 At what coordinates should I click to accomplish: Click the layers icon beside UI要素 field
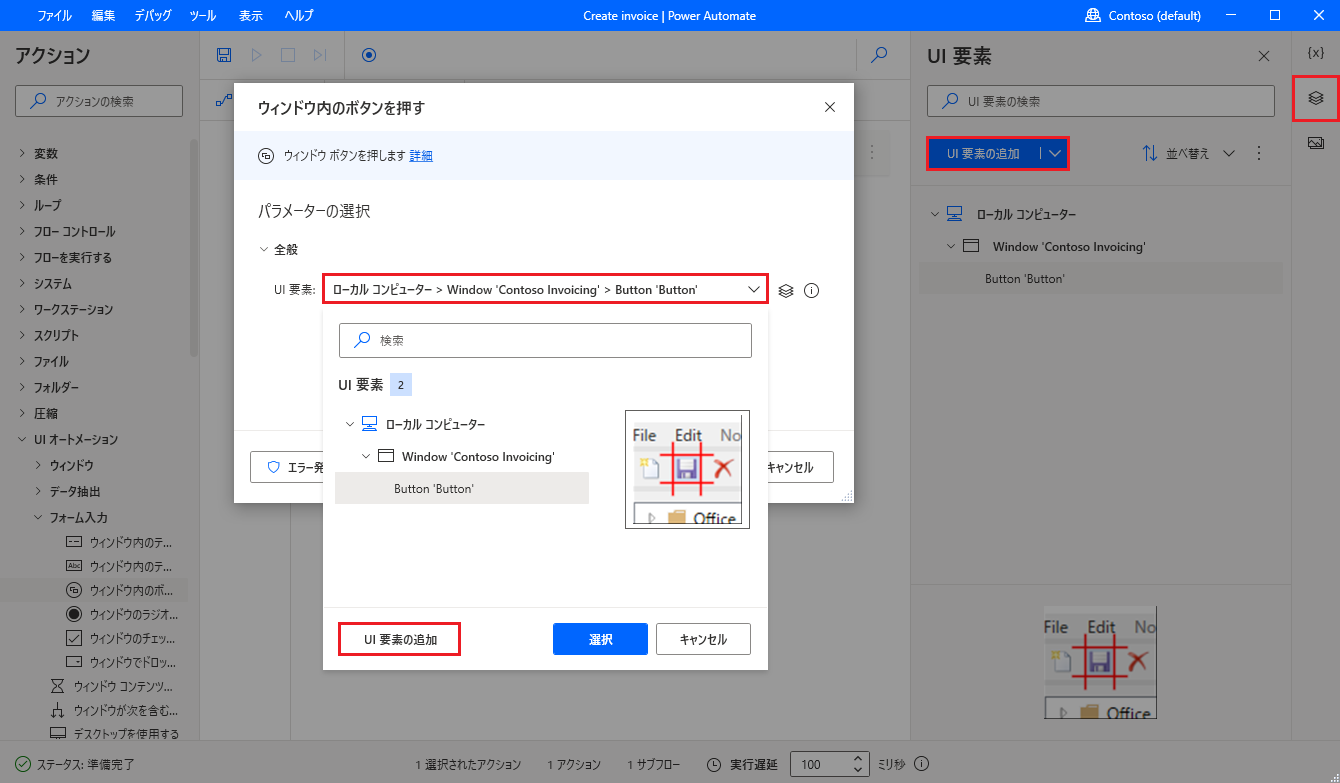pyautogui.click(x=786, y=290)
